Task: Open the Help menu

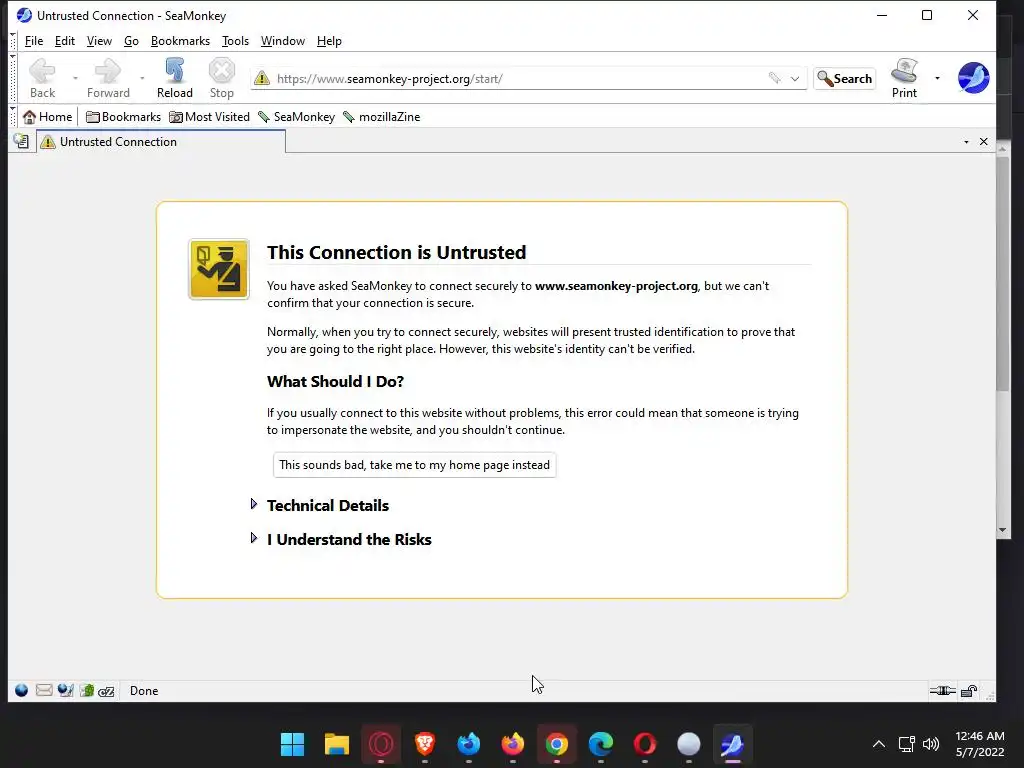Action: pyautogui.click(x=329, y=40)
